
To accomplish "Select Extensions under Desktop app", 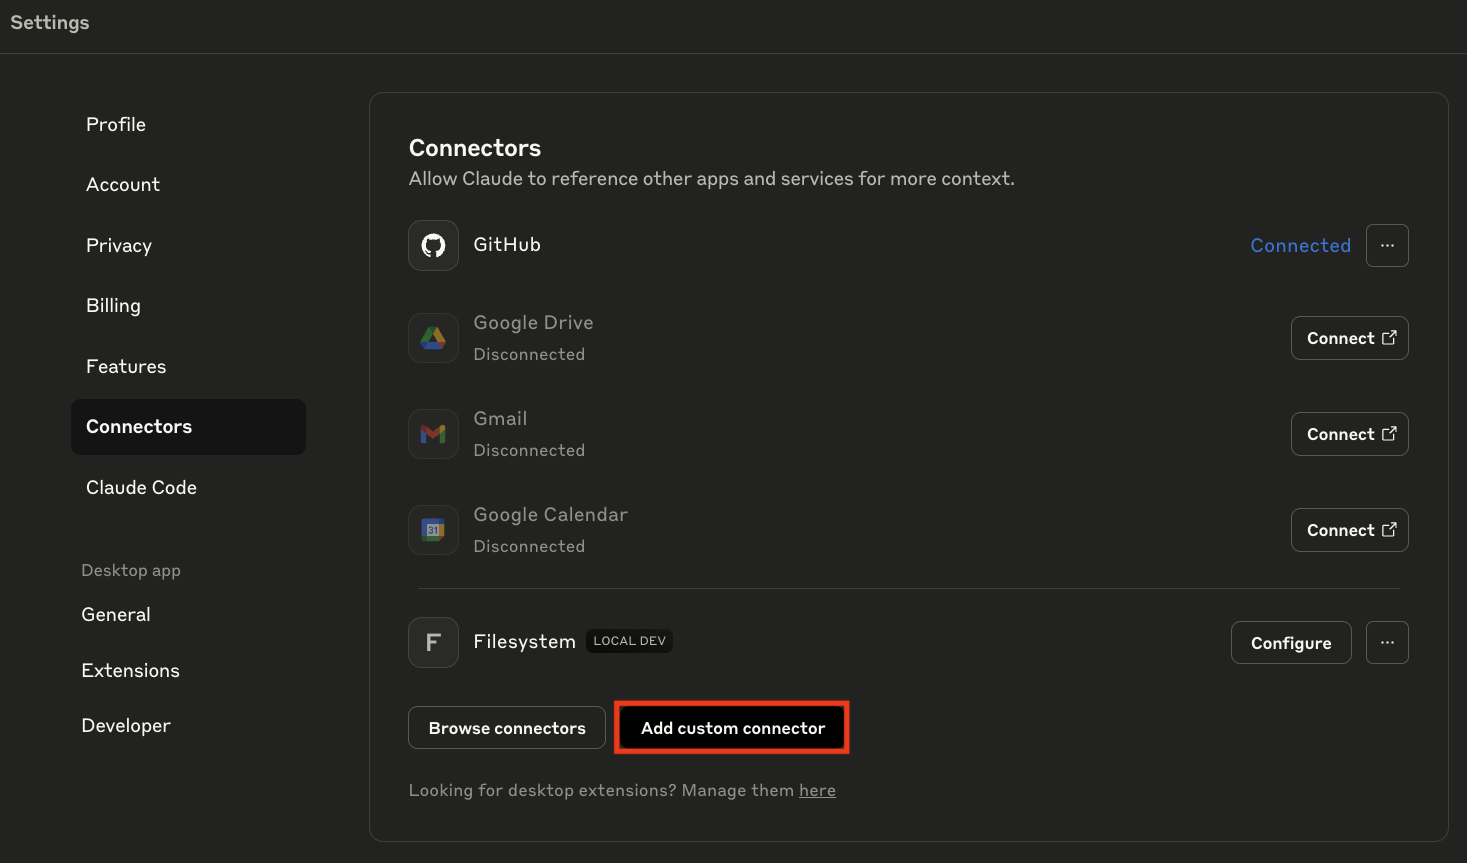I will click(x=130, y=670).
